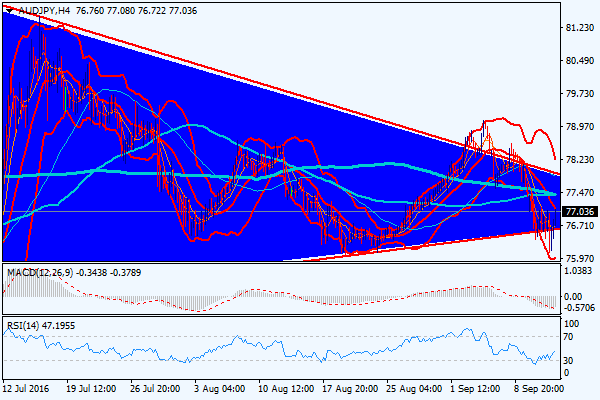The height and width of the screenshot is (400, 600).
Task: Click the AUDJPY,H4 symbol title
Action: [44, 11]
